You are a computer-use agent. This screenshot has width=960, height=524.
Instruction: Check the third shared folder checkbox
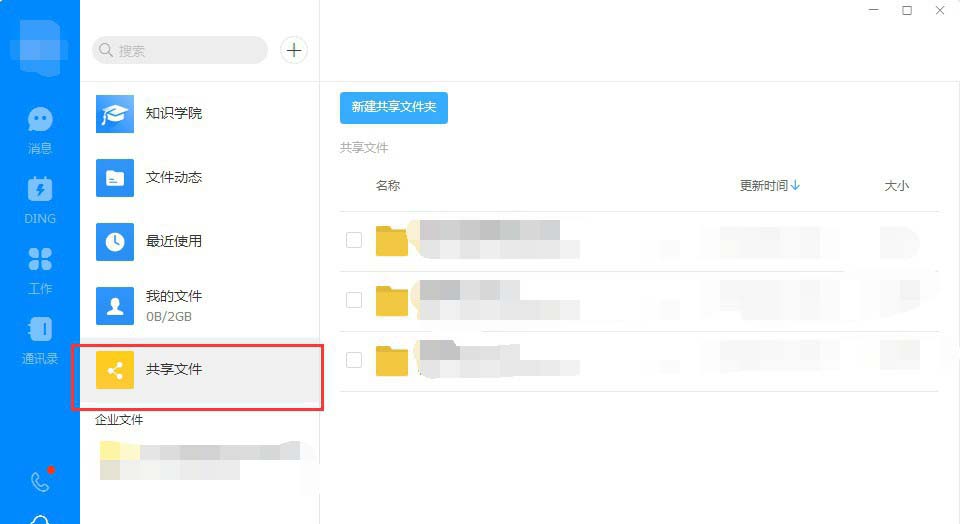click(354, 360)
